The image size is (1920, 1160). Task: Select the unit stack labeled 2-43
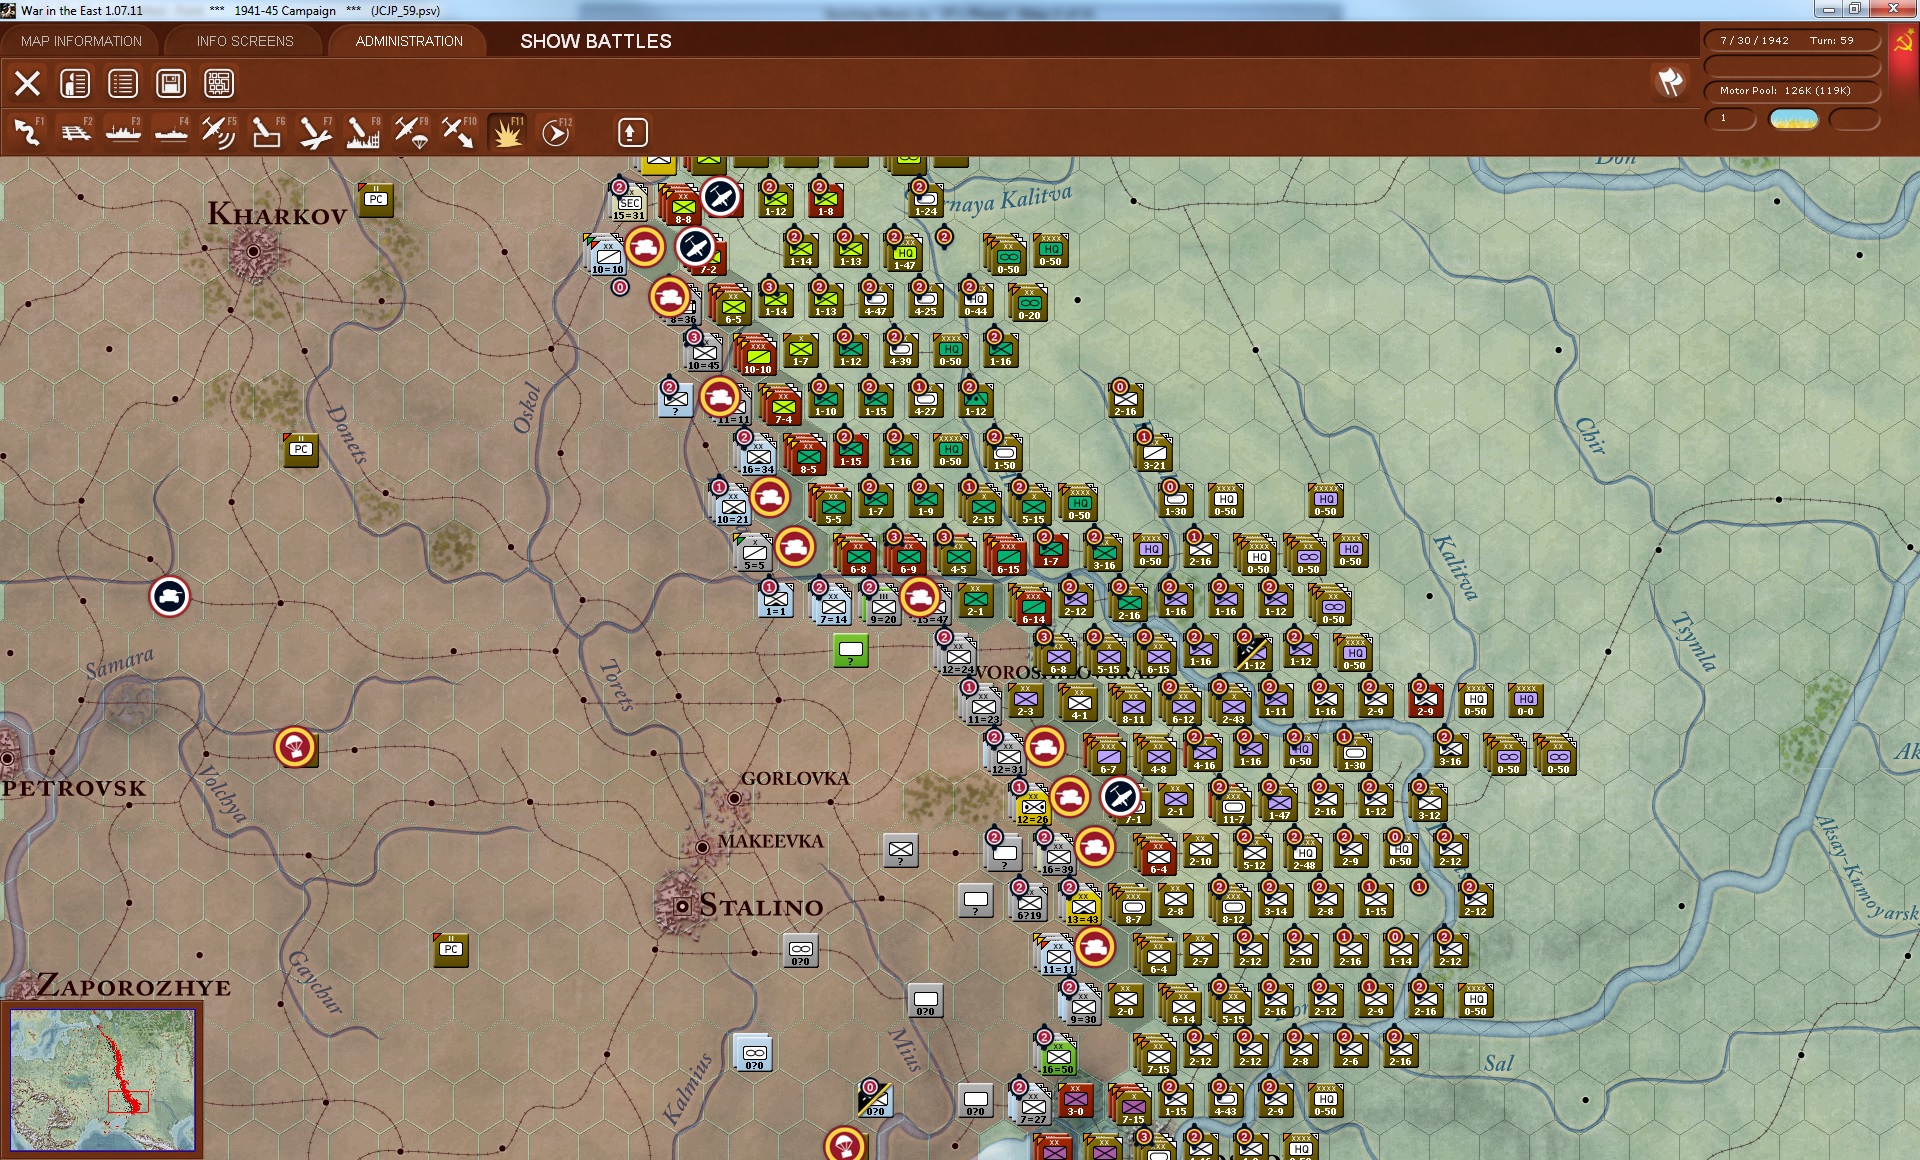point(1233,707)
